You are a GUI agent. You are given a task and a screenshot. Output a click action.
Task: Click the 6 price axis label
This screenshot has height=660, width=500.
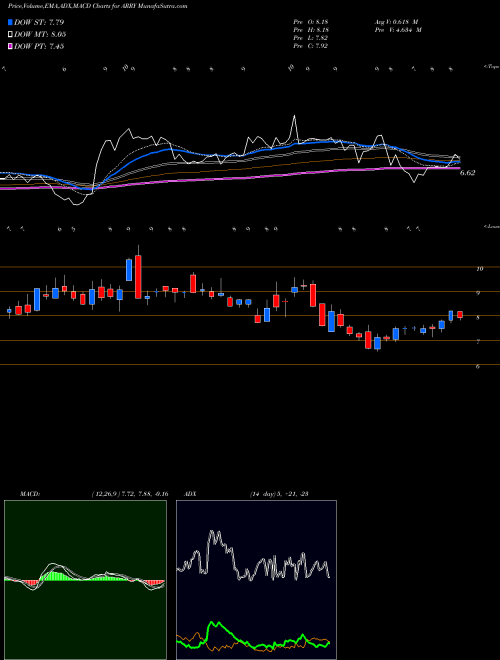pos(478,367)
